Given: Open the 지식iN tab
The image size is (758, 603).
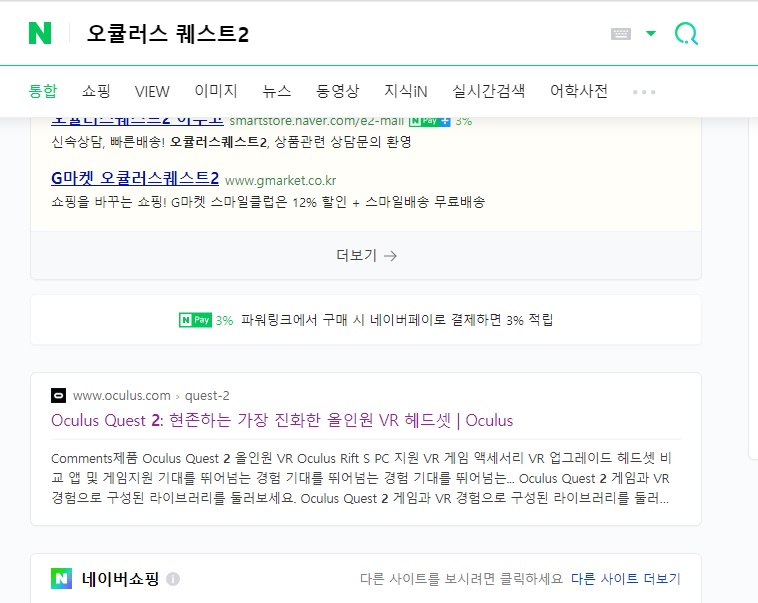Looking at the screenshot, I should 406,91.
